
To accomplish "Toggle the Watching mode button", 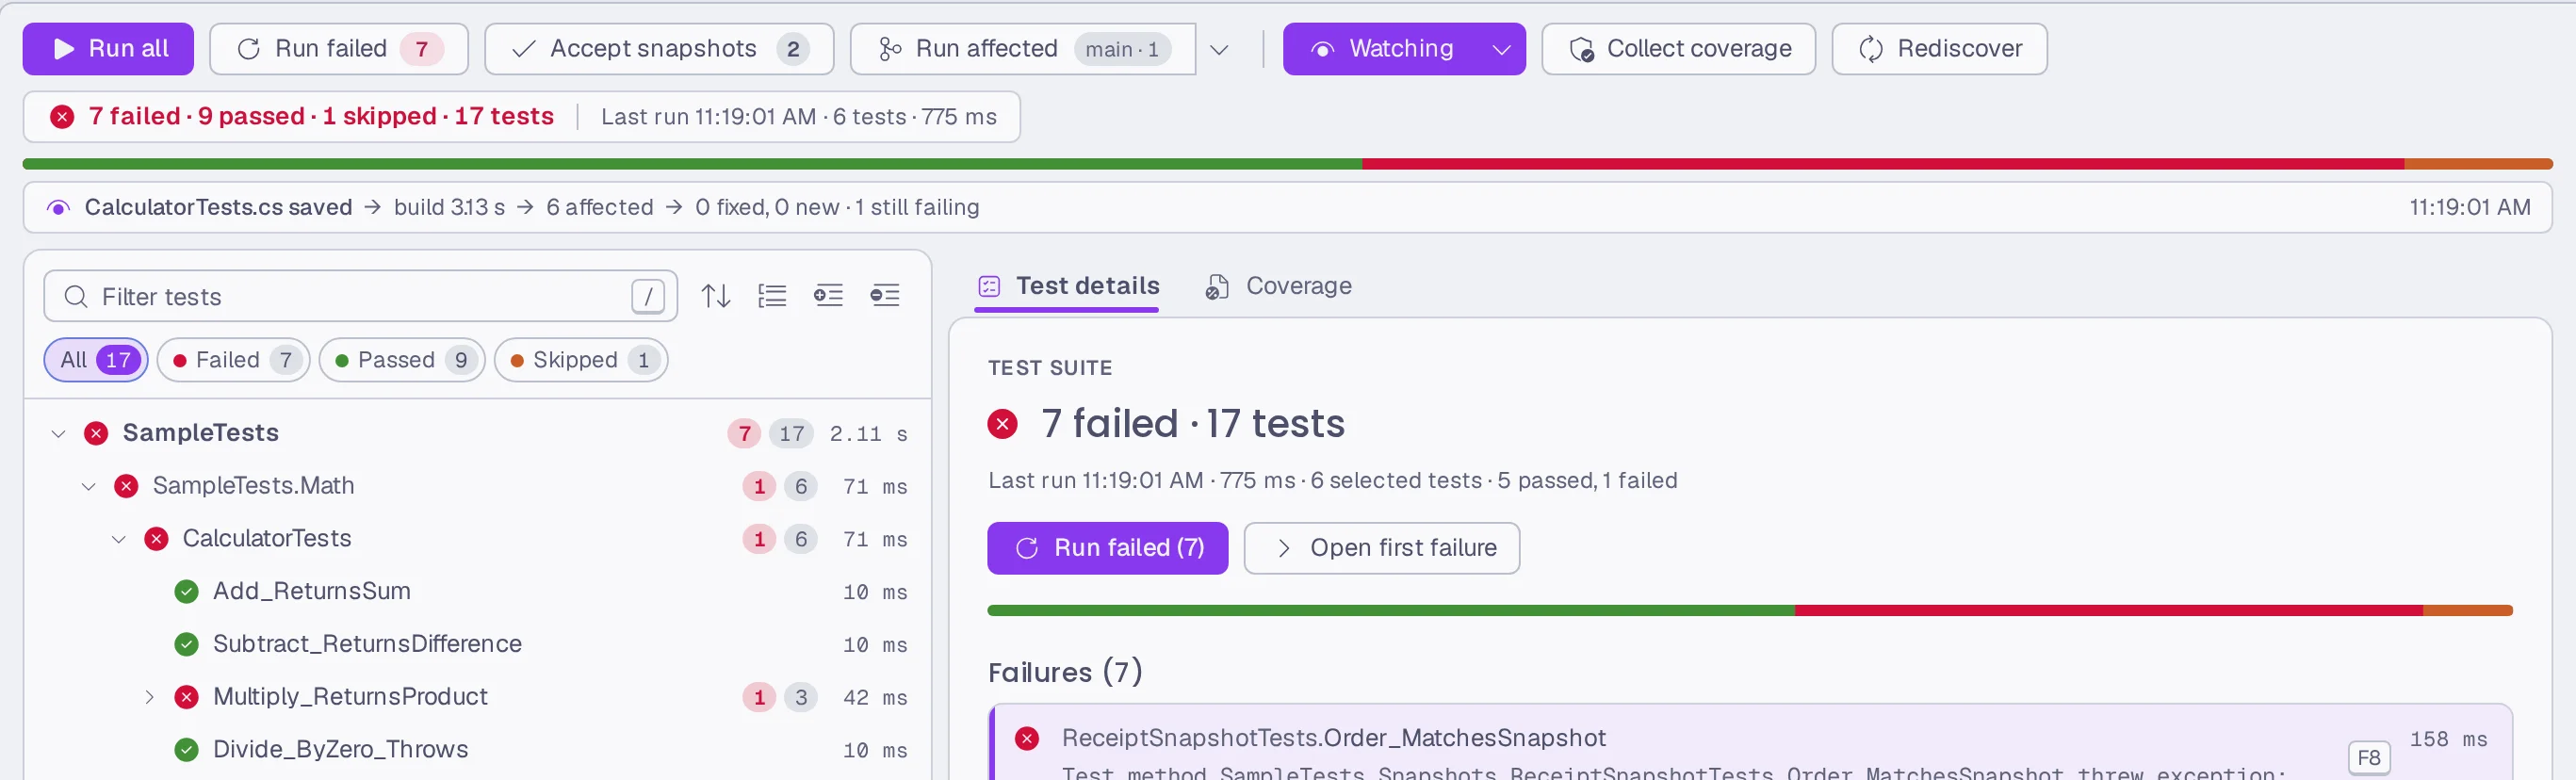I will (x=1380, y=49).
